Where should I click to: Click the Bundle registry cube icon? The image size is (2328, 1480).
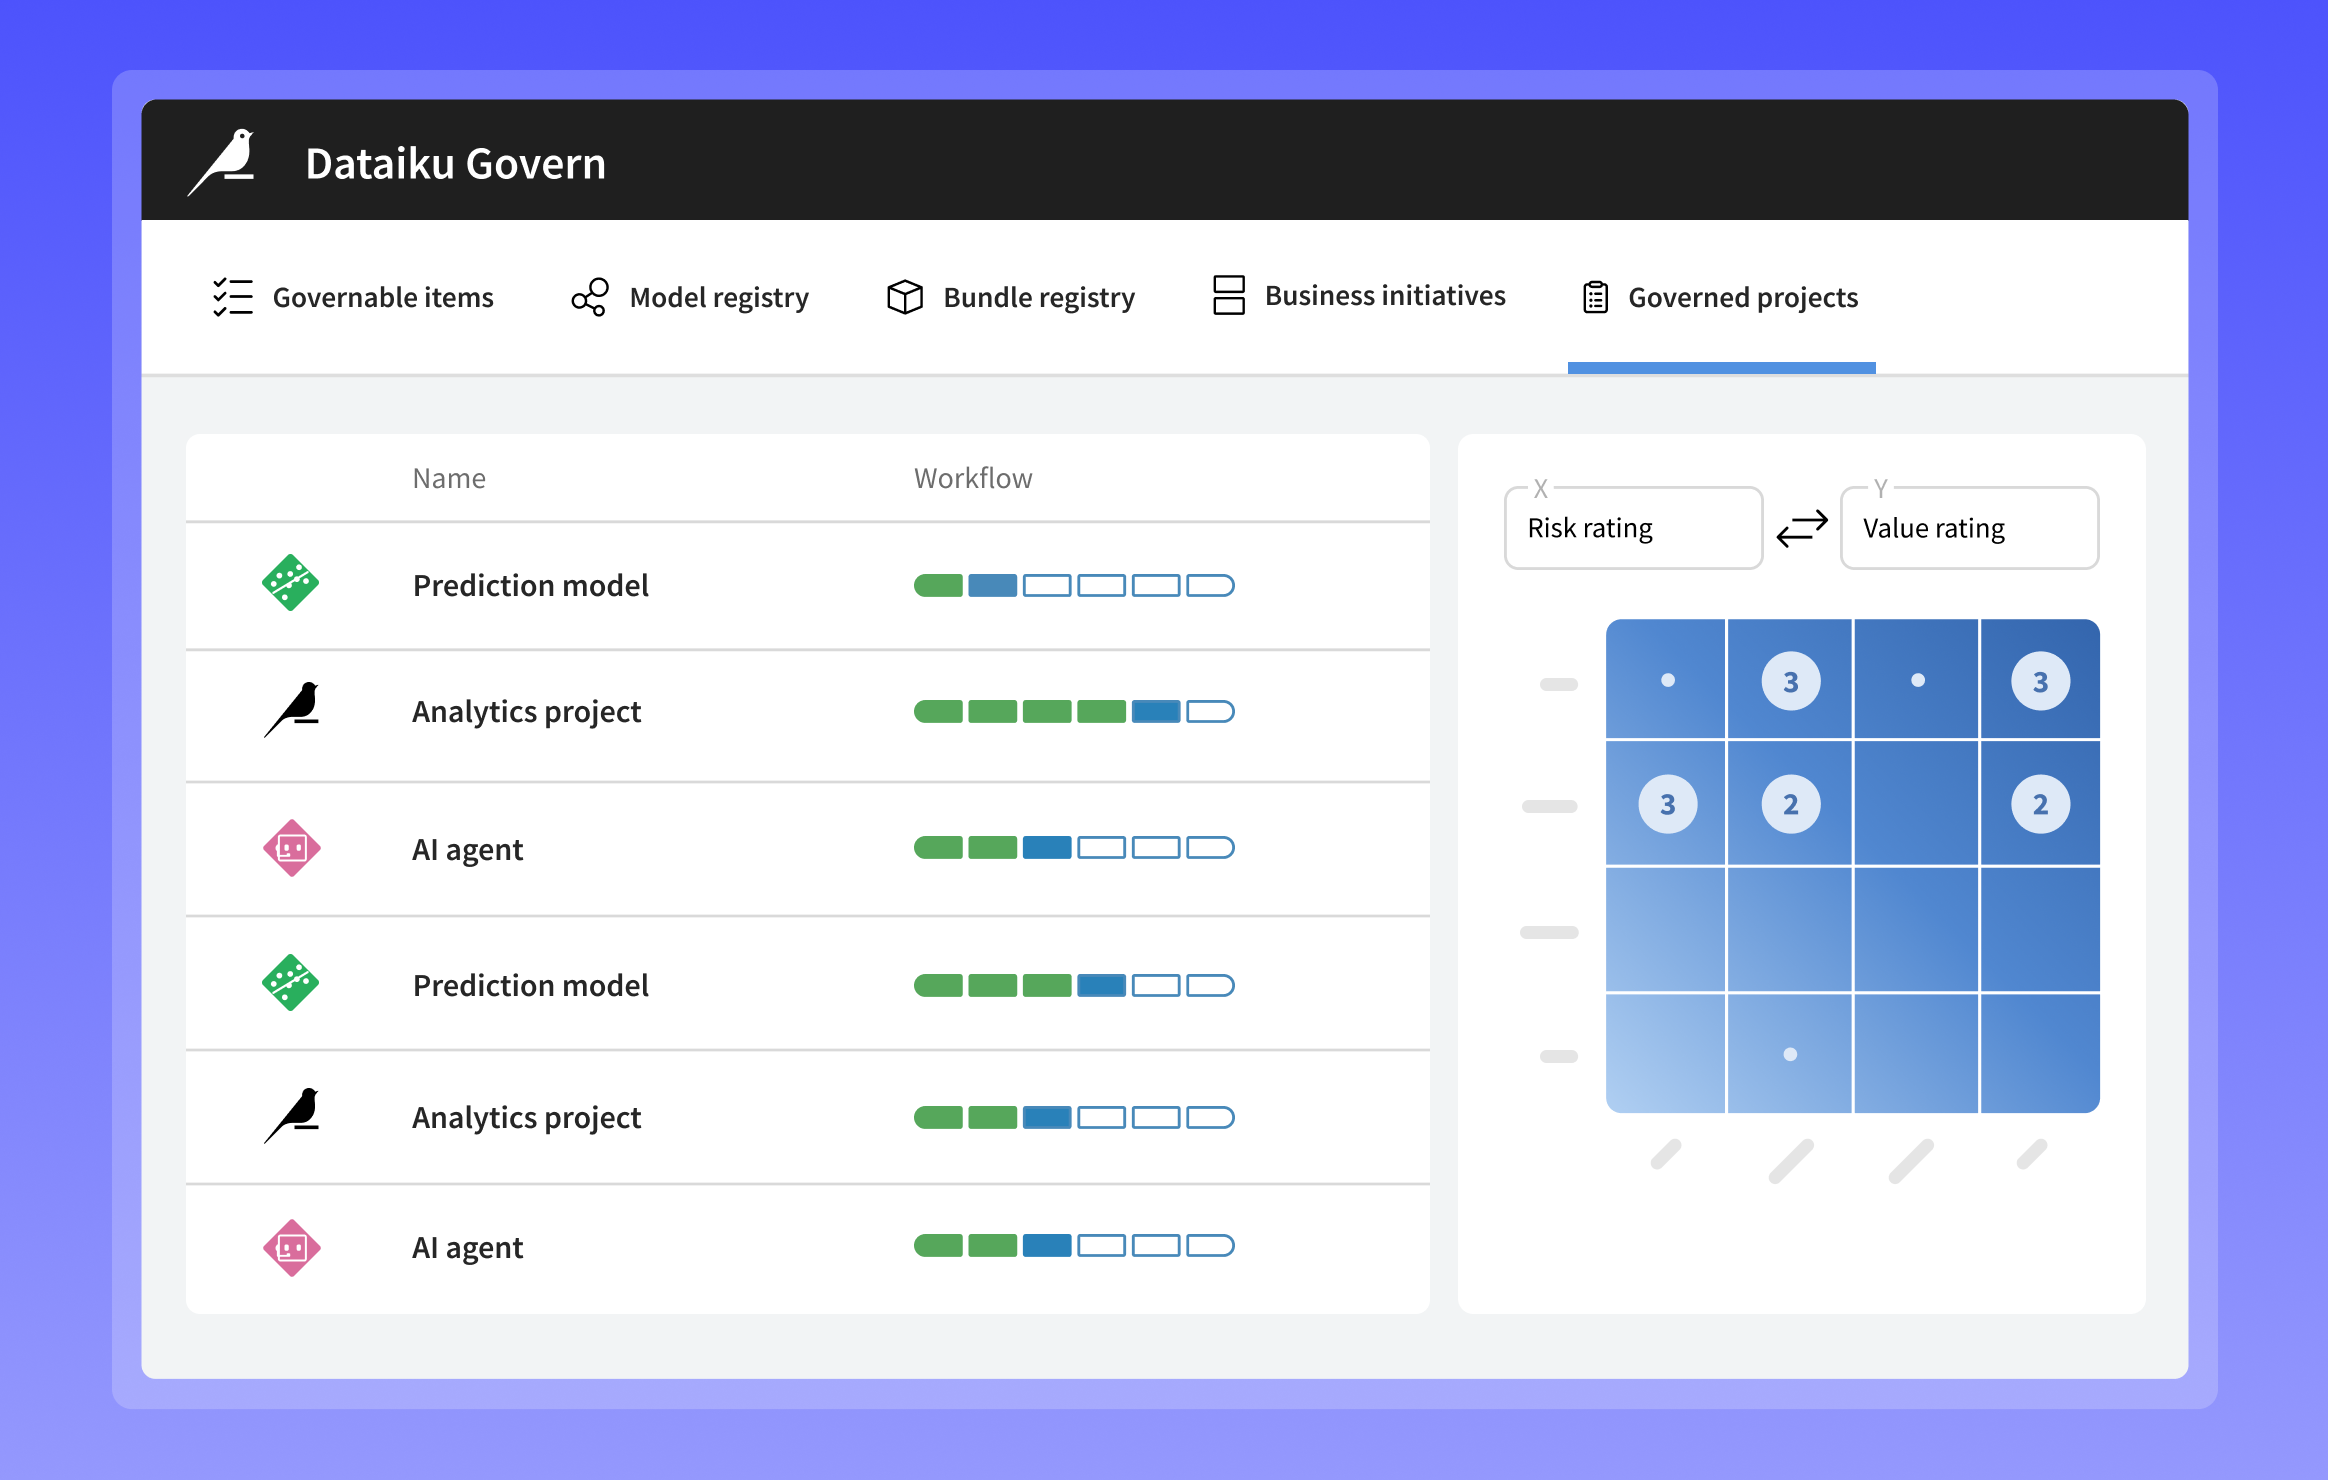point(904,297)
